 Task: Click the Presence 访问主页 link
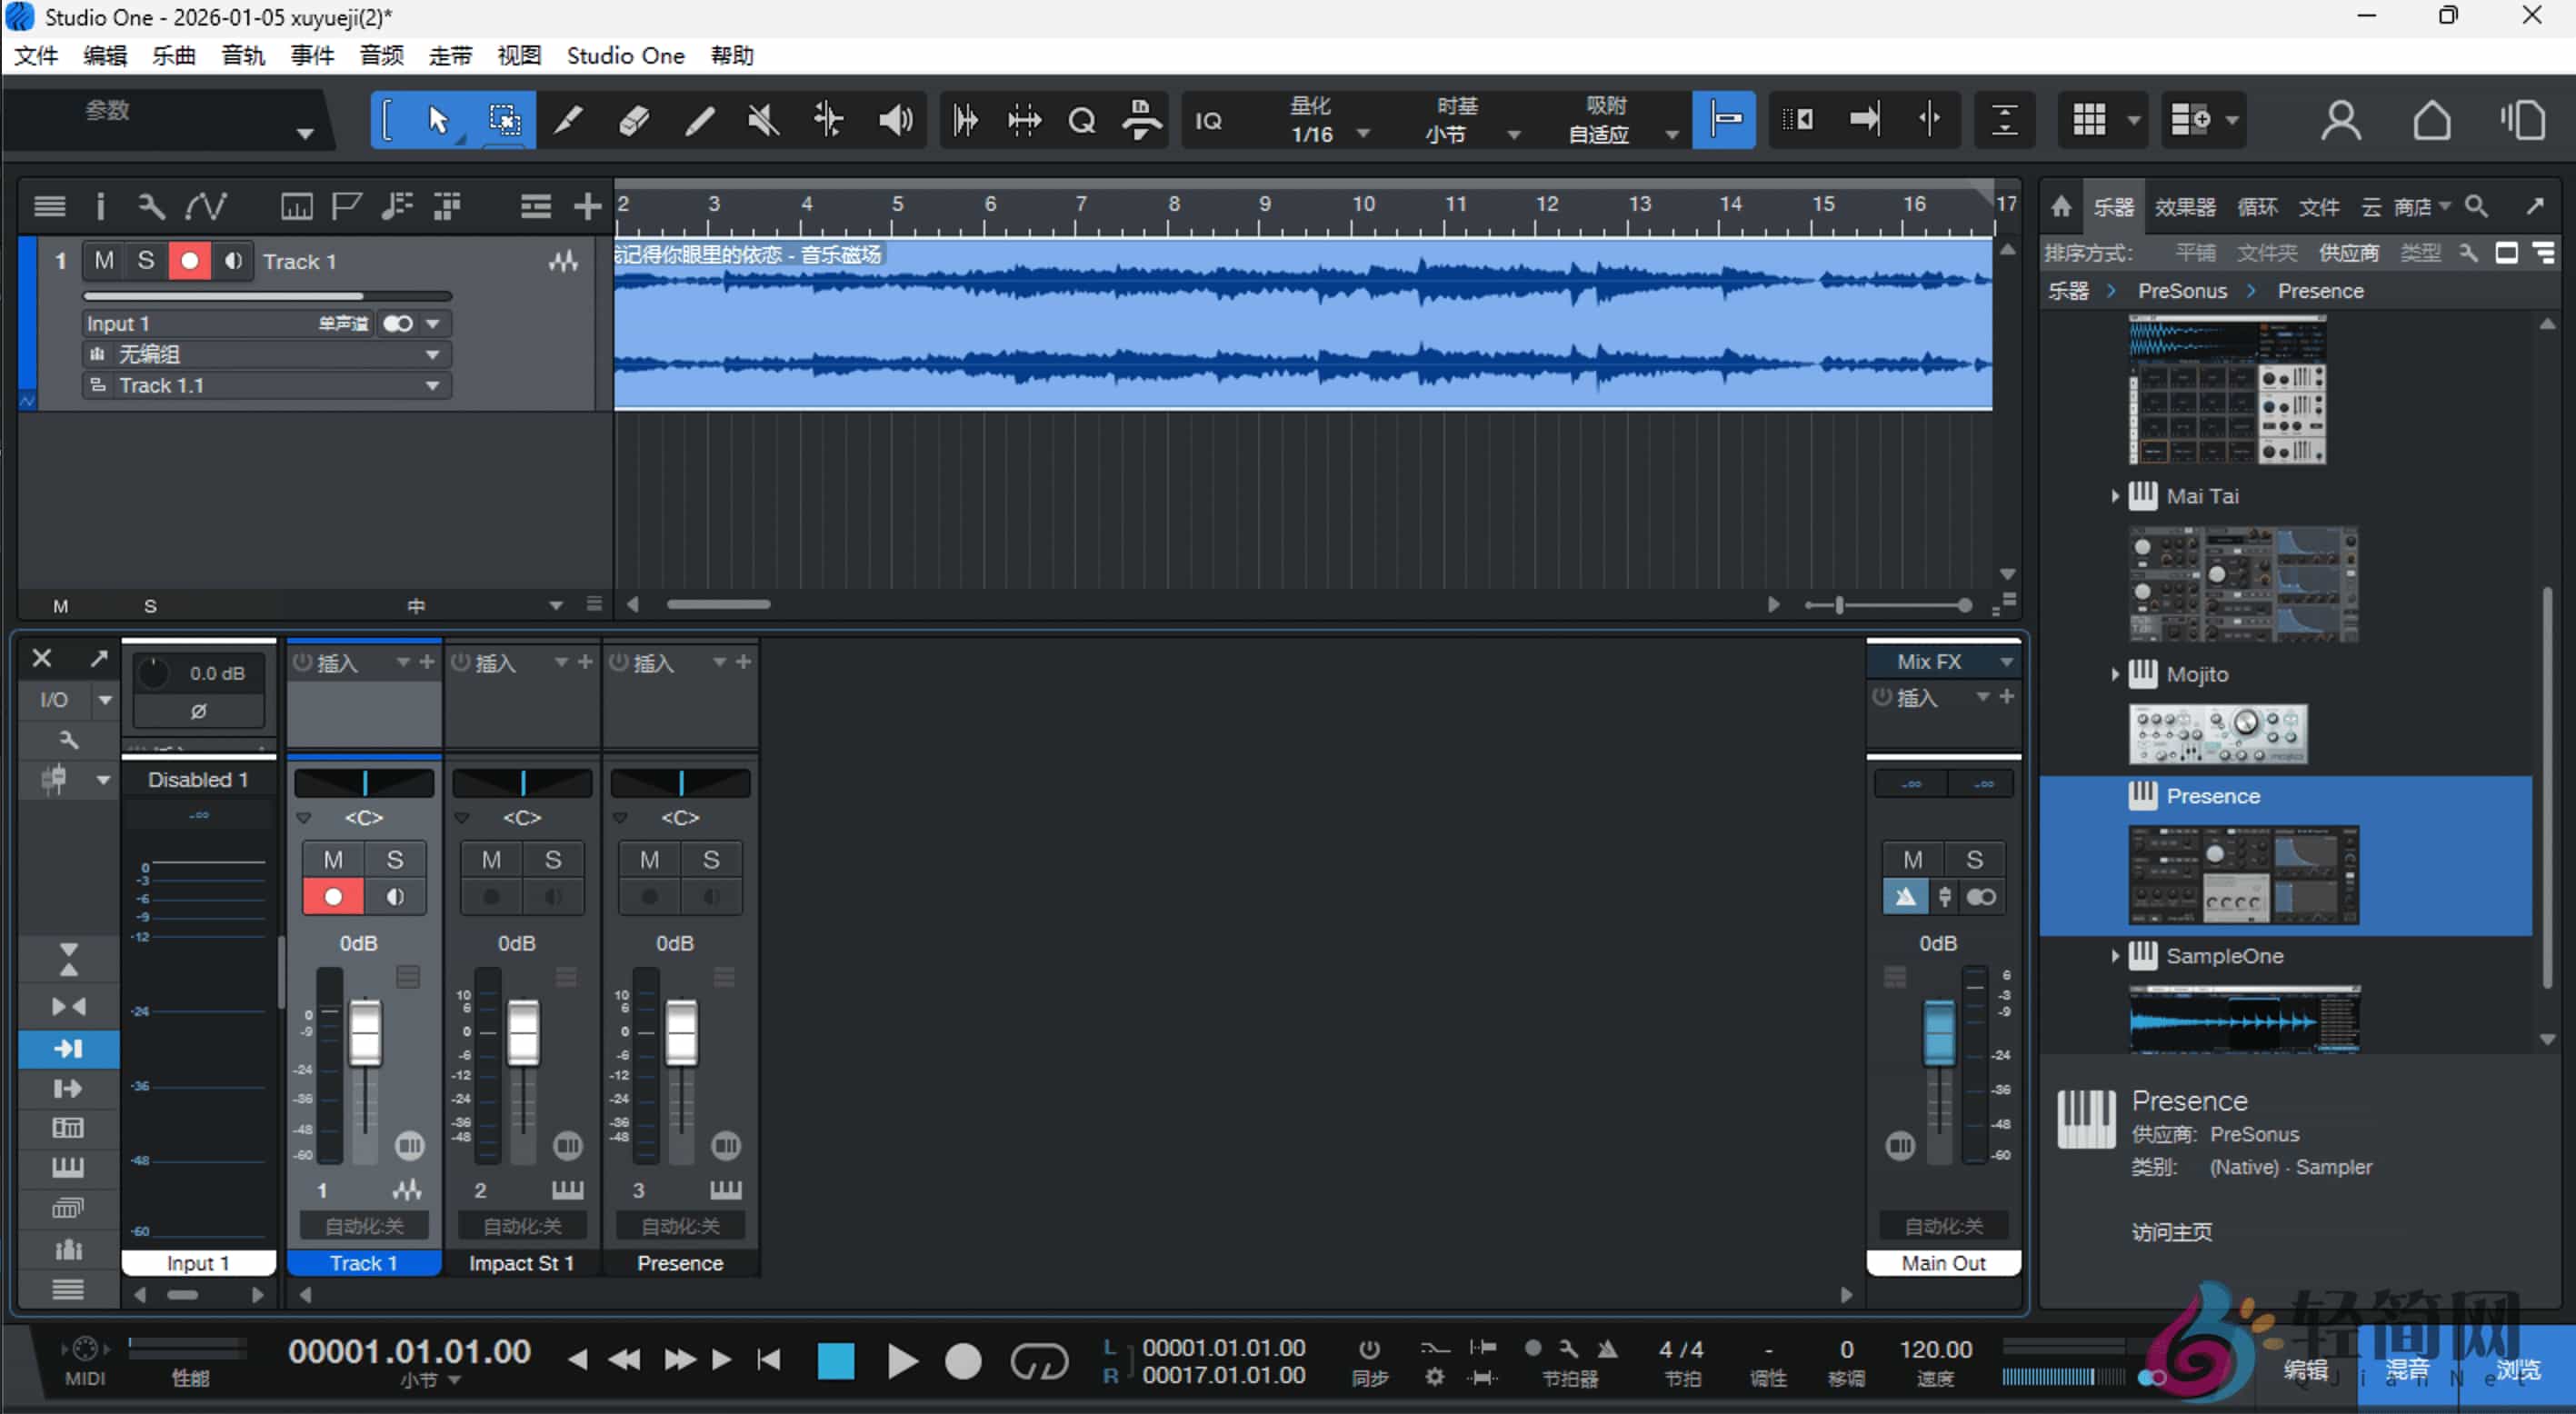tap(2172, 1231)
